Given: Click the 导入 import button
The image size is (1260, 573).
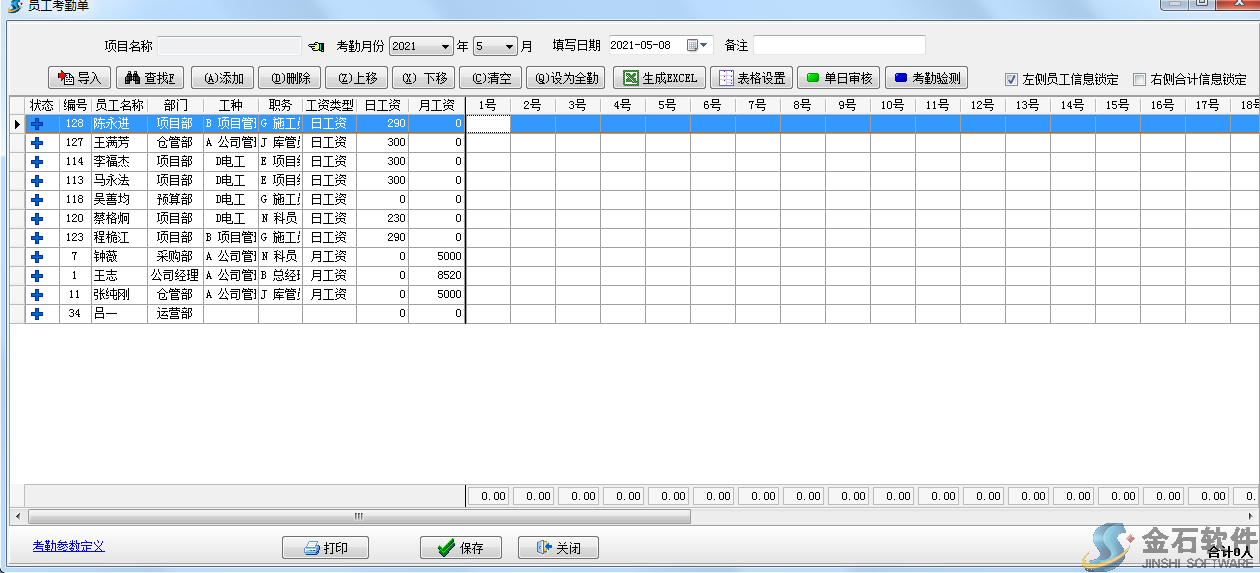Looking at the screenshot, I should coord(79,78).
